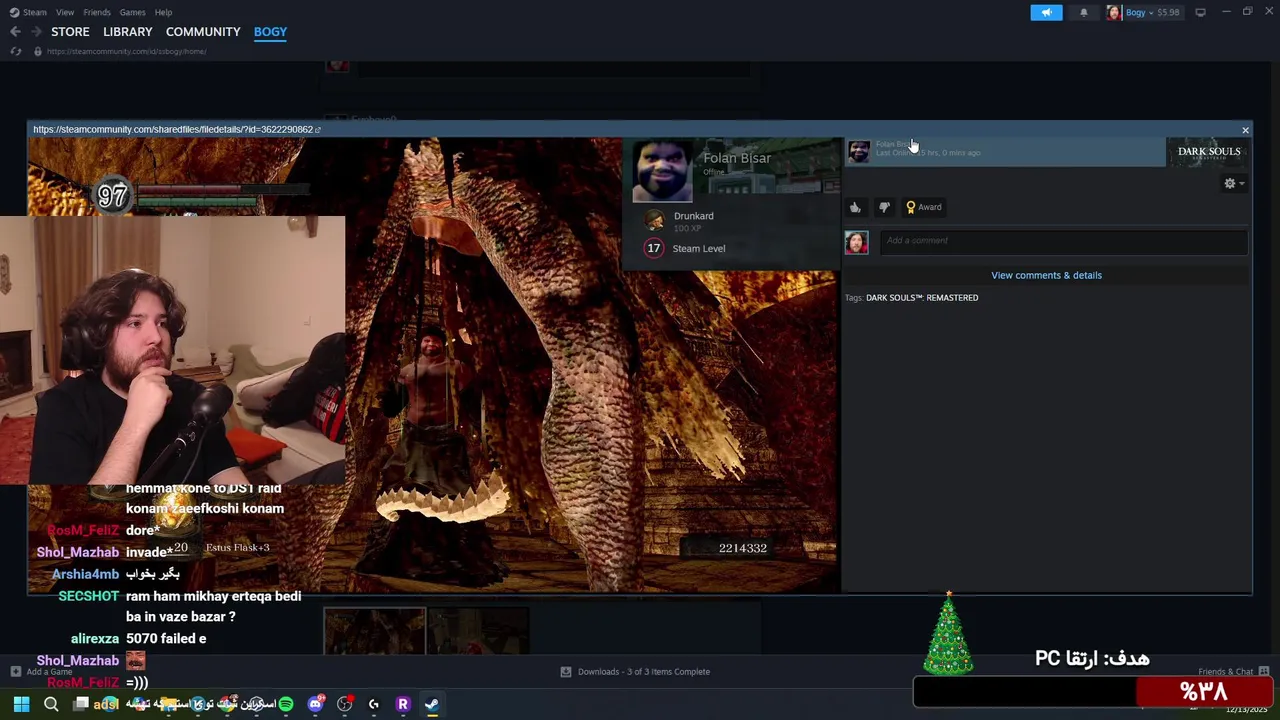This screenshot has height=720, width=1280.
Task: Go to the COMMUNITY tab
Action: tap(203, 32)
